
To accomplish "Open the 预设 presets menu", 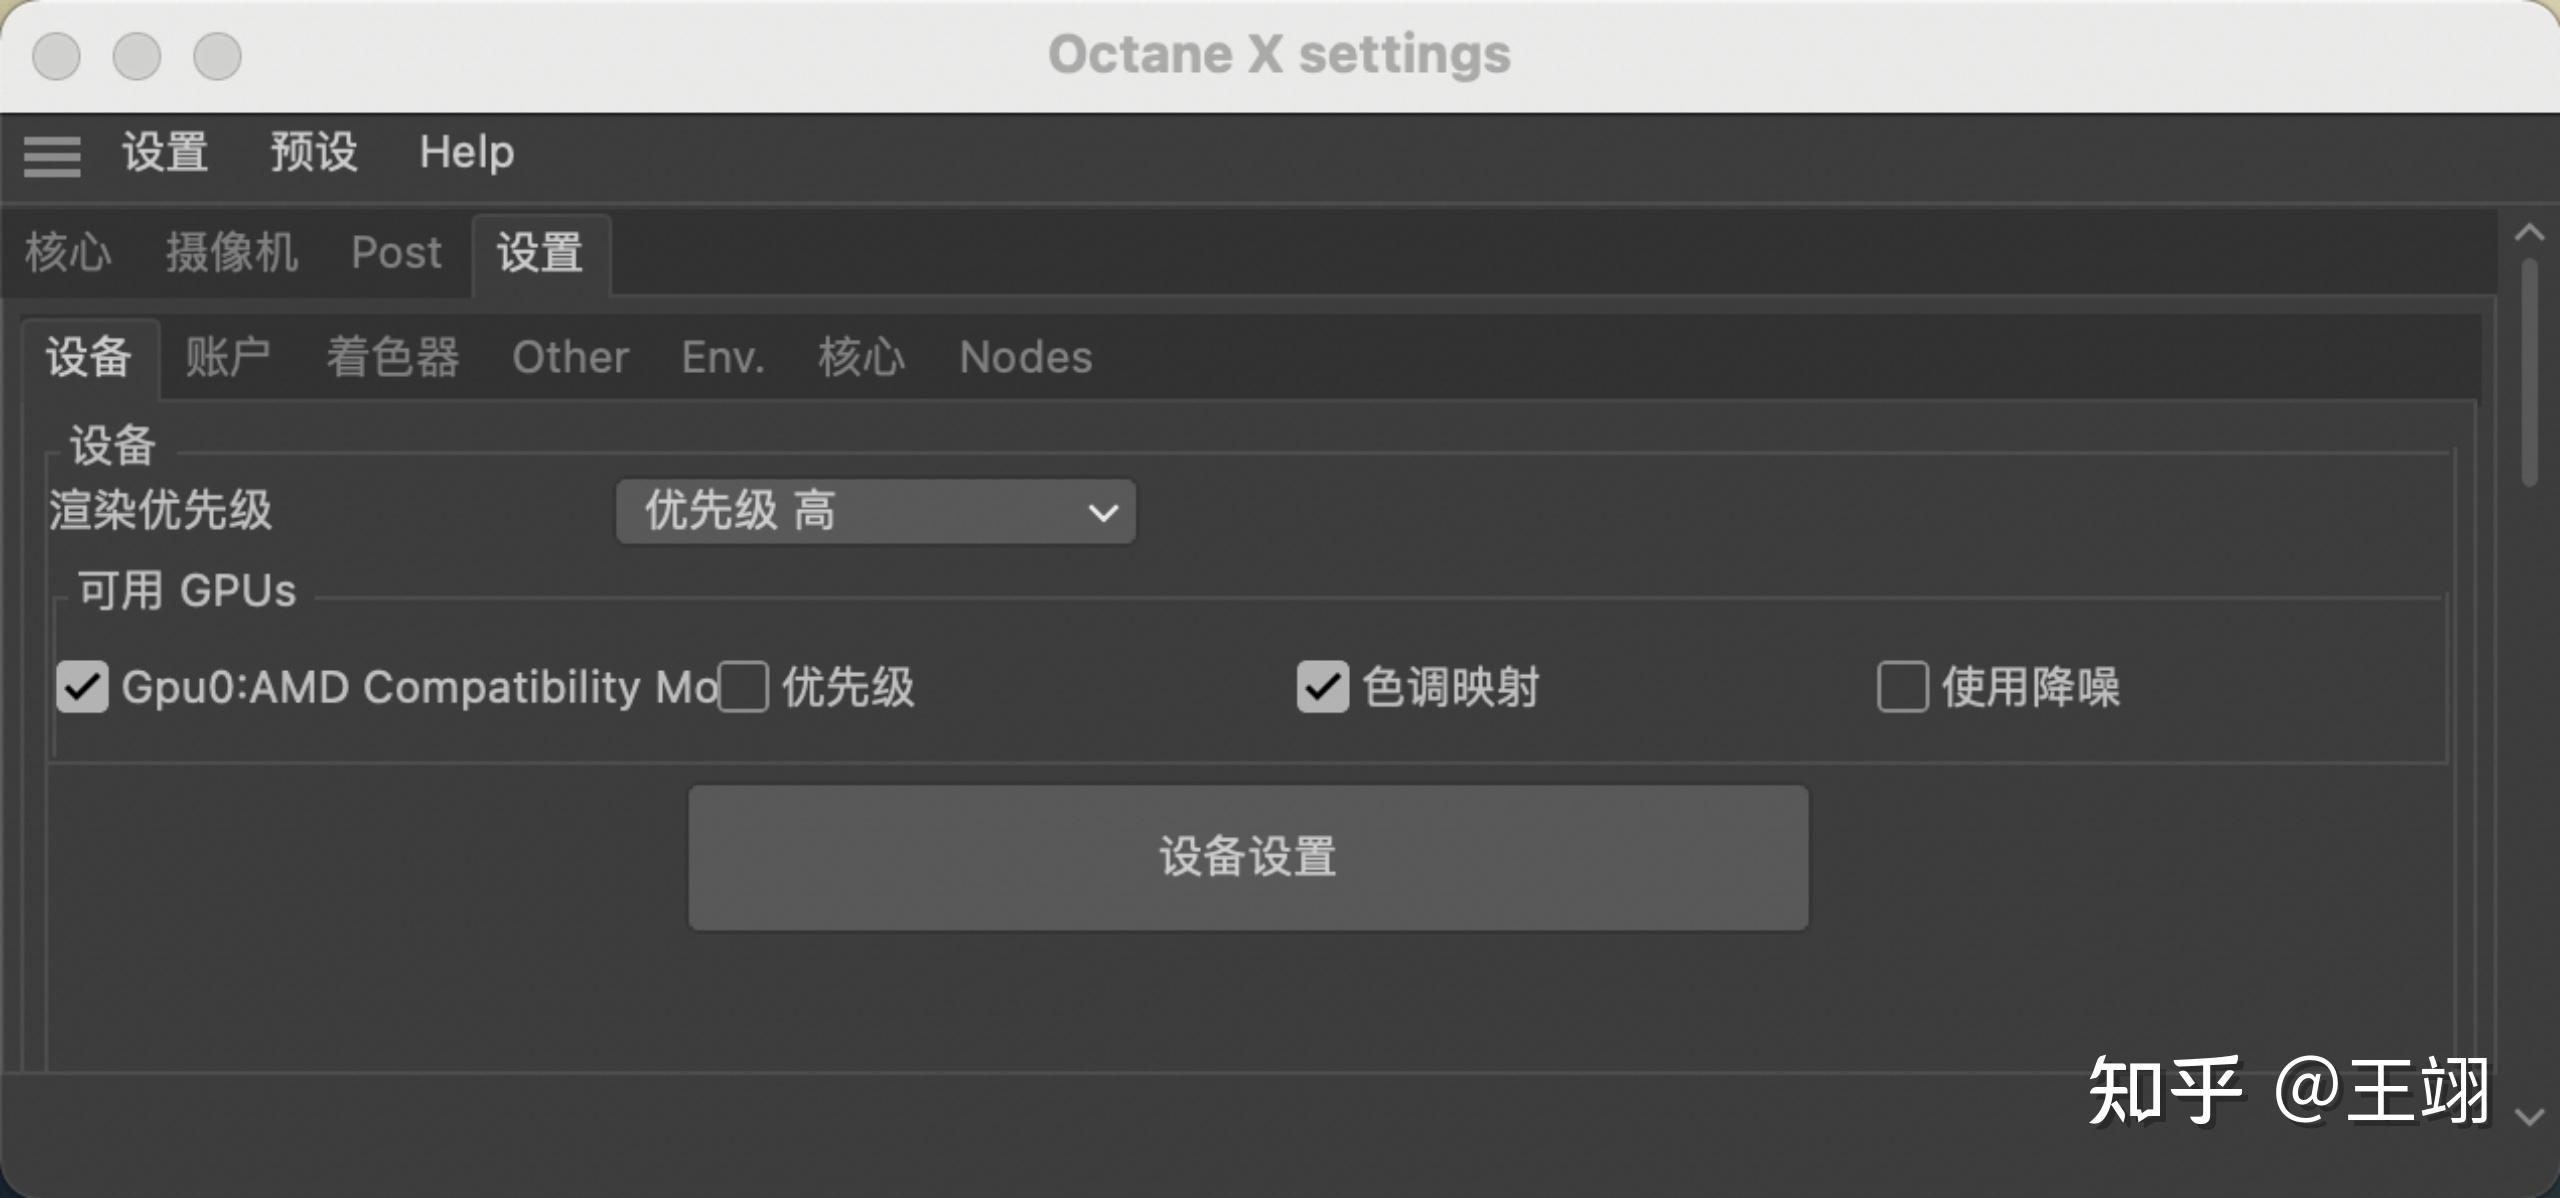I will point(314,154).
